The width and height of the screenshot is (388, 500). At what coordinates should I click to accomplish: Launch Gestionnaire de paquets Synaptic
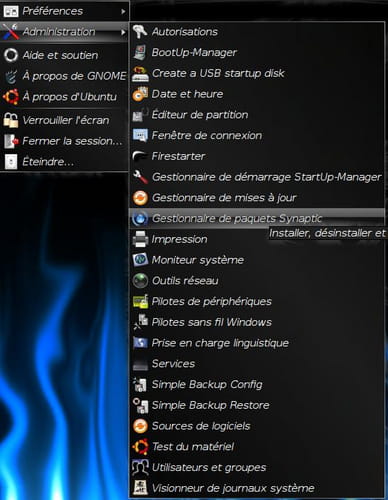pos(257,218)
